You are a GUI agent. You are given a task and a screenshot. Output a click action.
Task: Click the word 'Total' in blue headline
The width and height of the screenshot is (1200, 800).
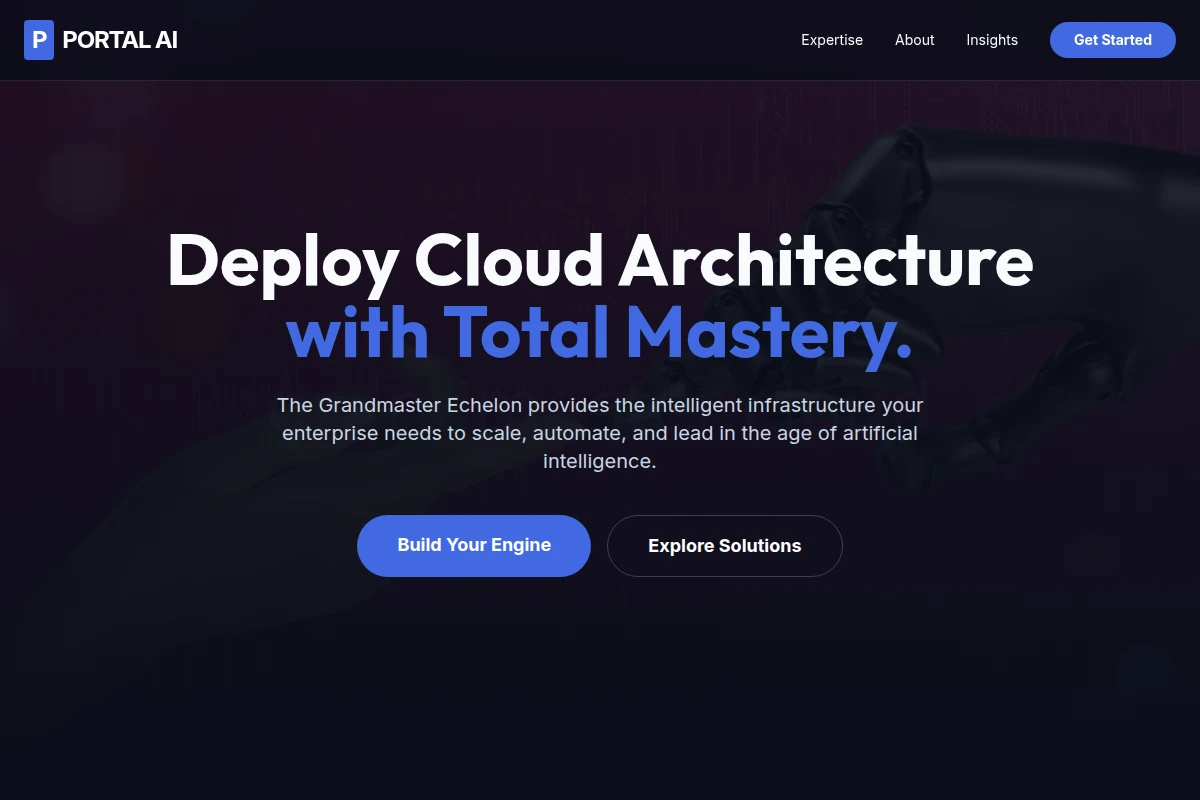coord(527,333)
